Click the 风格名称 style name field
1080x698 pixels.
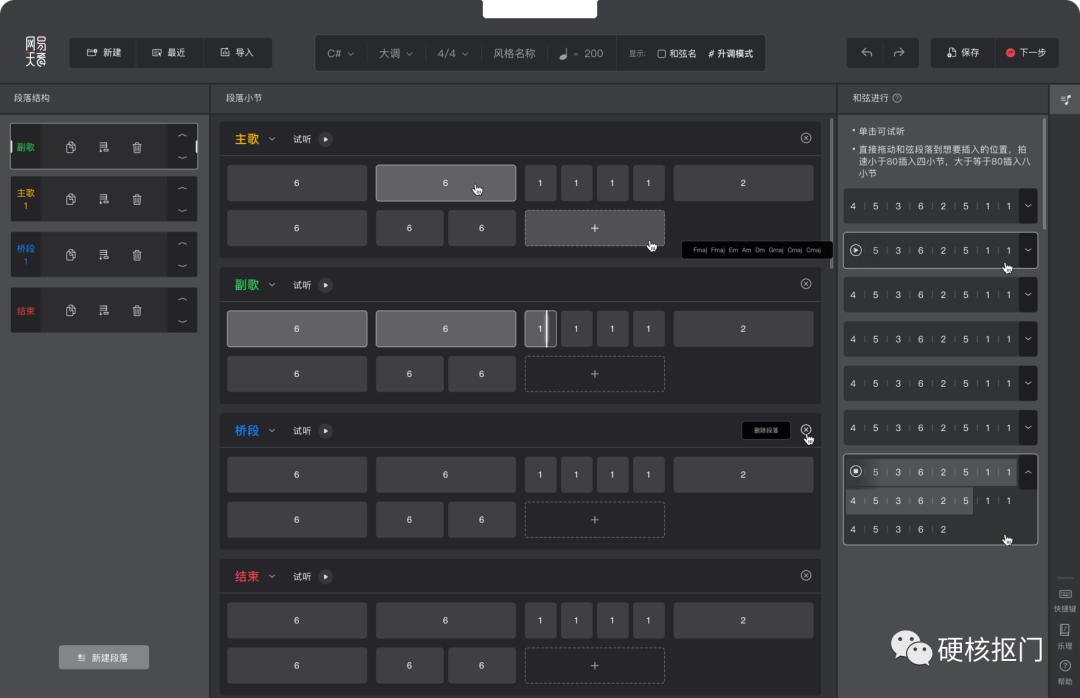[x=514, y=53]
